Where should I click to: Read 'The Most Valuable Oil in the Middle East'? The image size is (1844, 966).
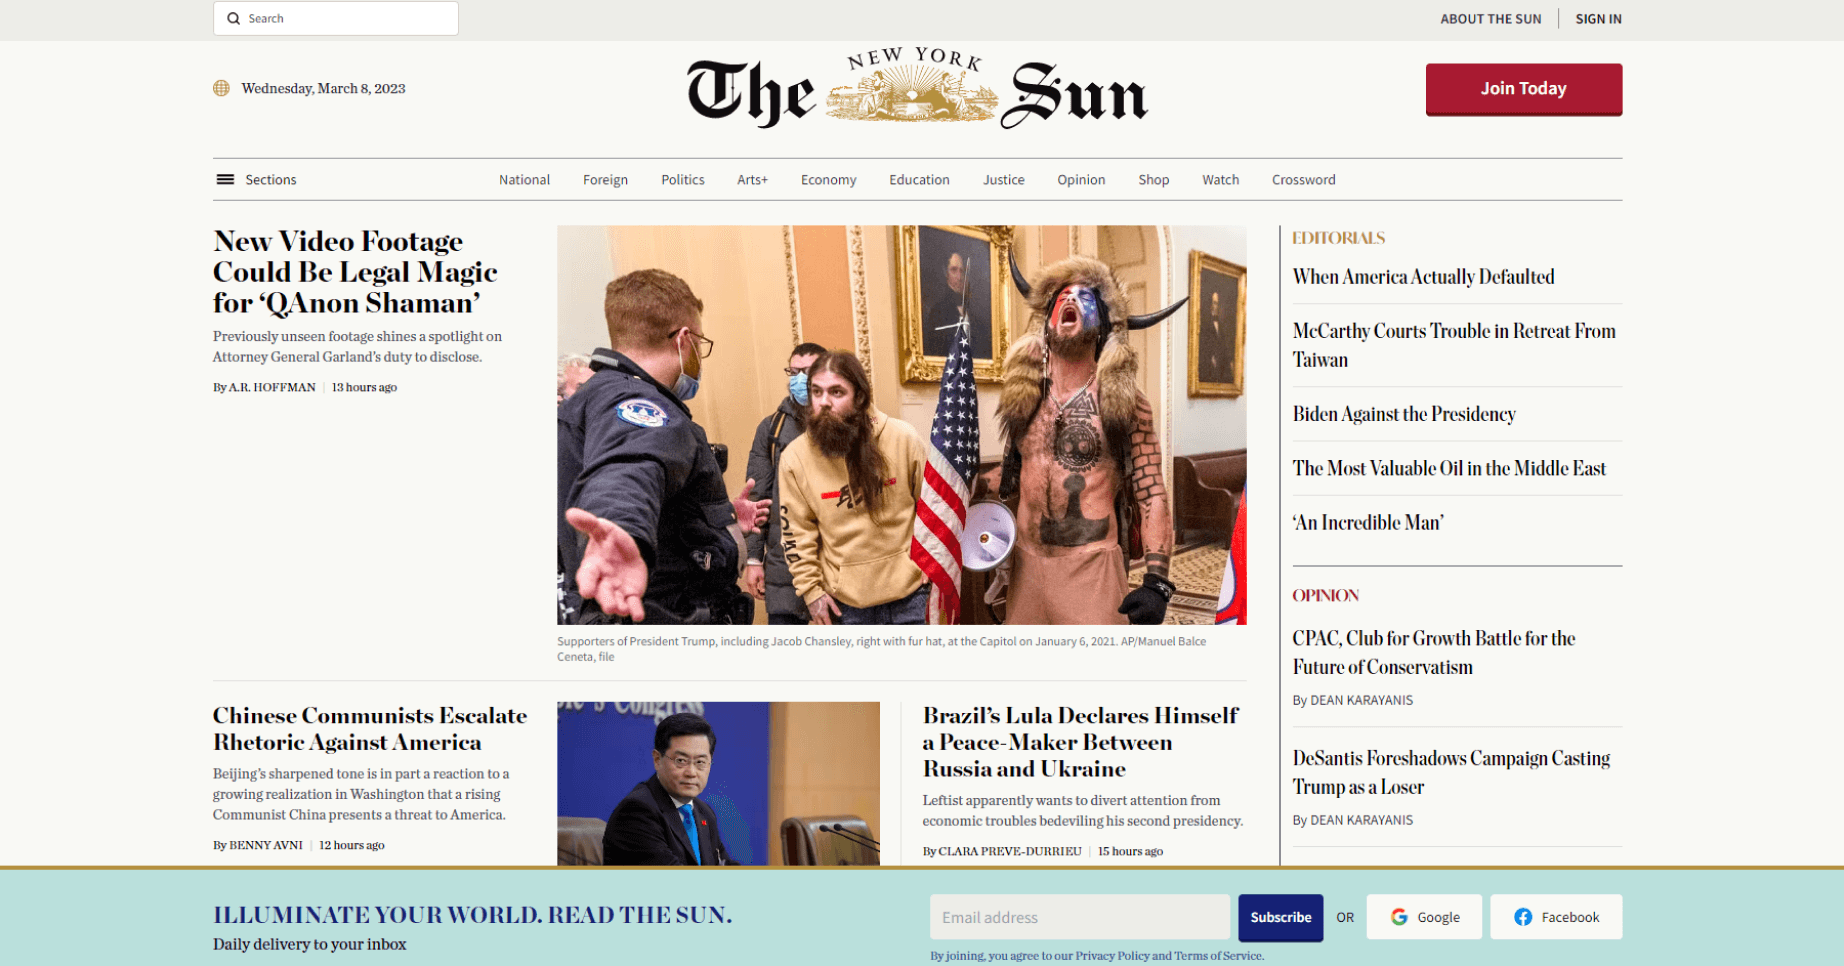coord(1449,468)
